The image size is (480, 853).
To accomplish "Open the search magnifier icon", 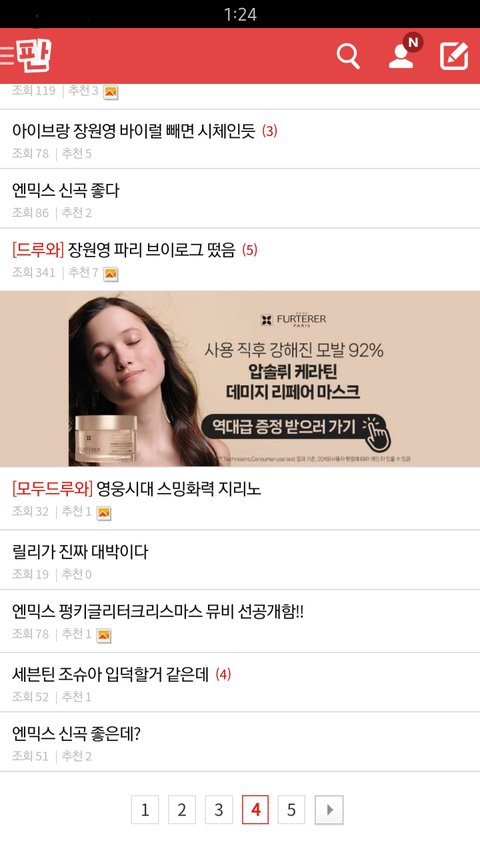I will point(348,56).
